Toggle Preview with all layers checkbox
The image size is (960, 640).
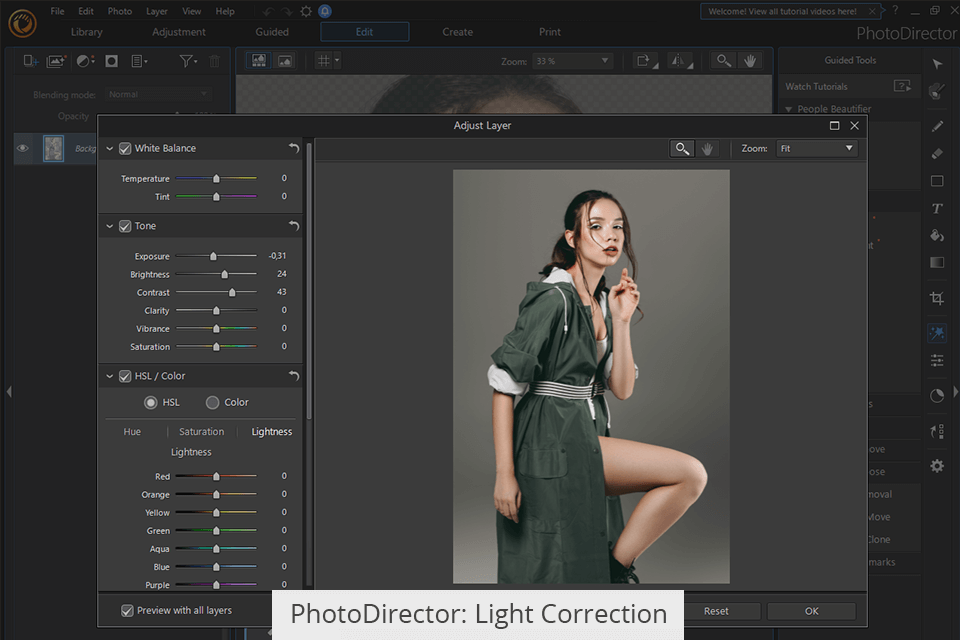(127, 610)
